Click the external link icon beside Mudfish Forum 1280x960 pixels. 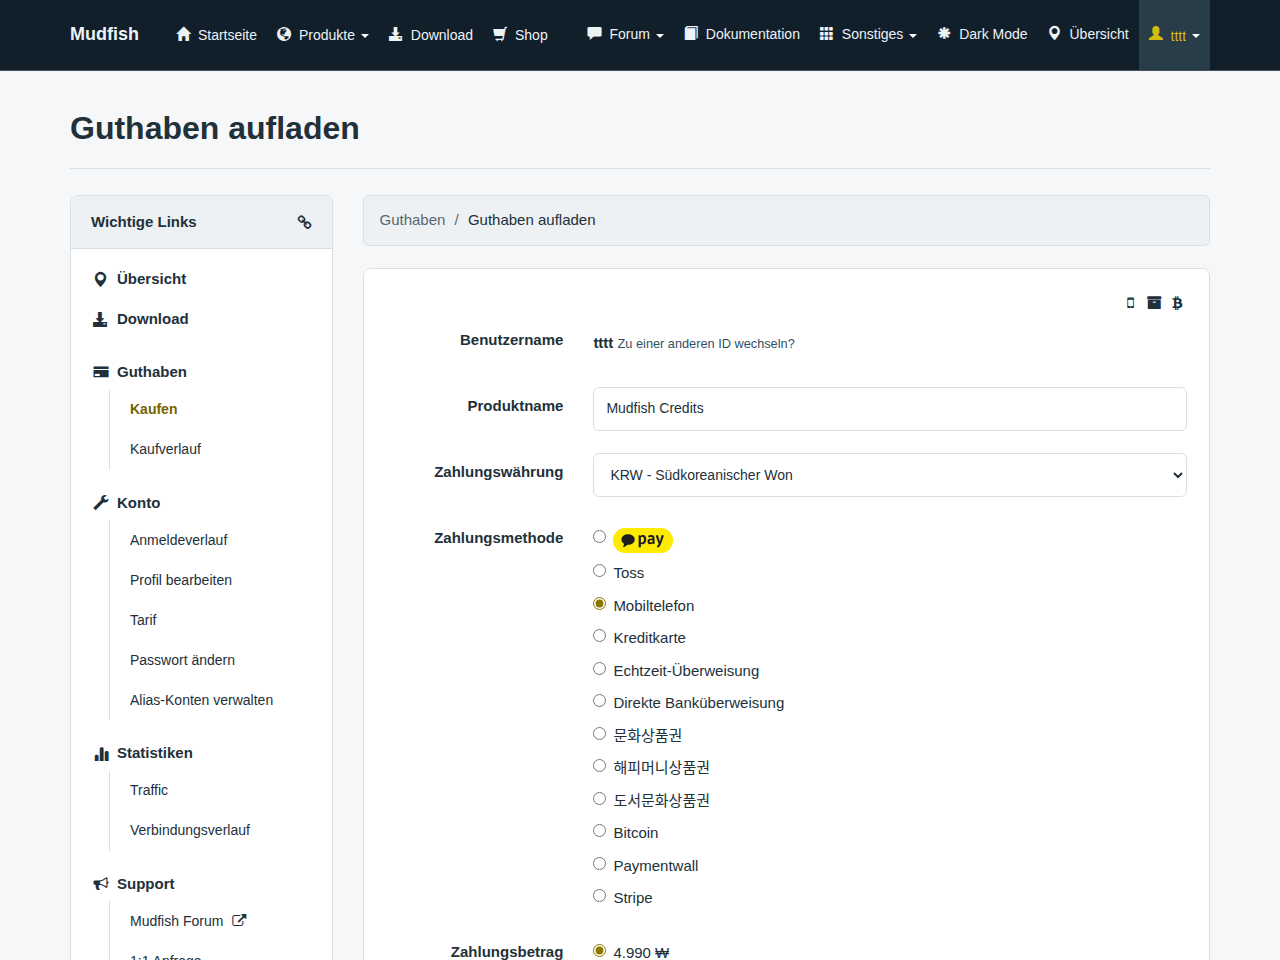[x=239, y=920]
